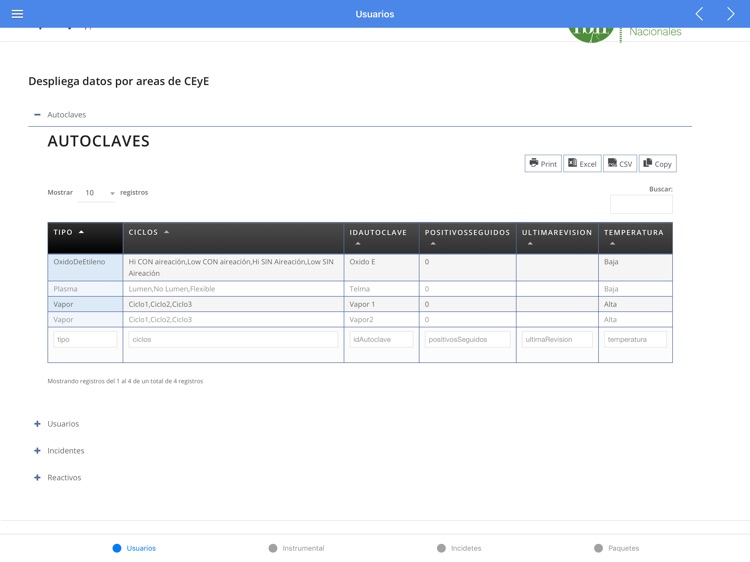Viewport: 750px width, 562px height.
Task: Click the positivosSeguidos filter field
Action: pos(468,340)
